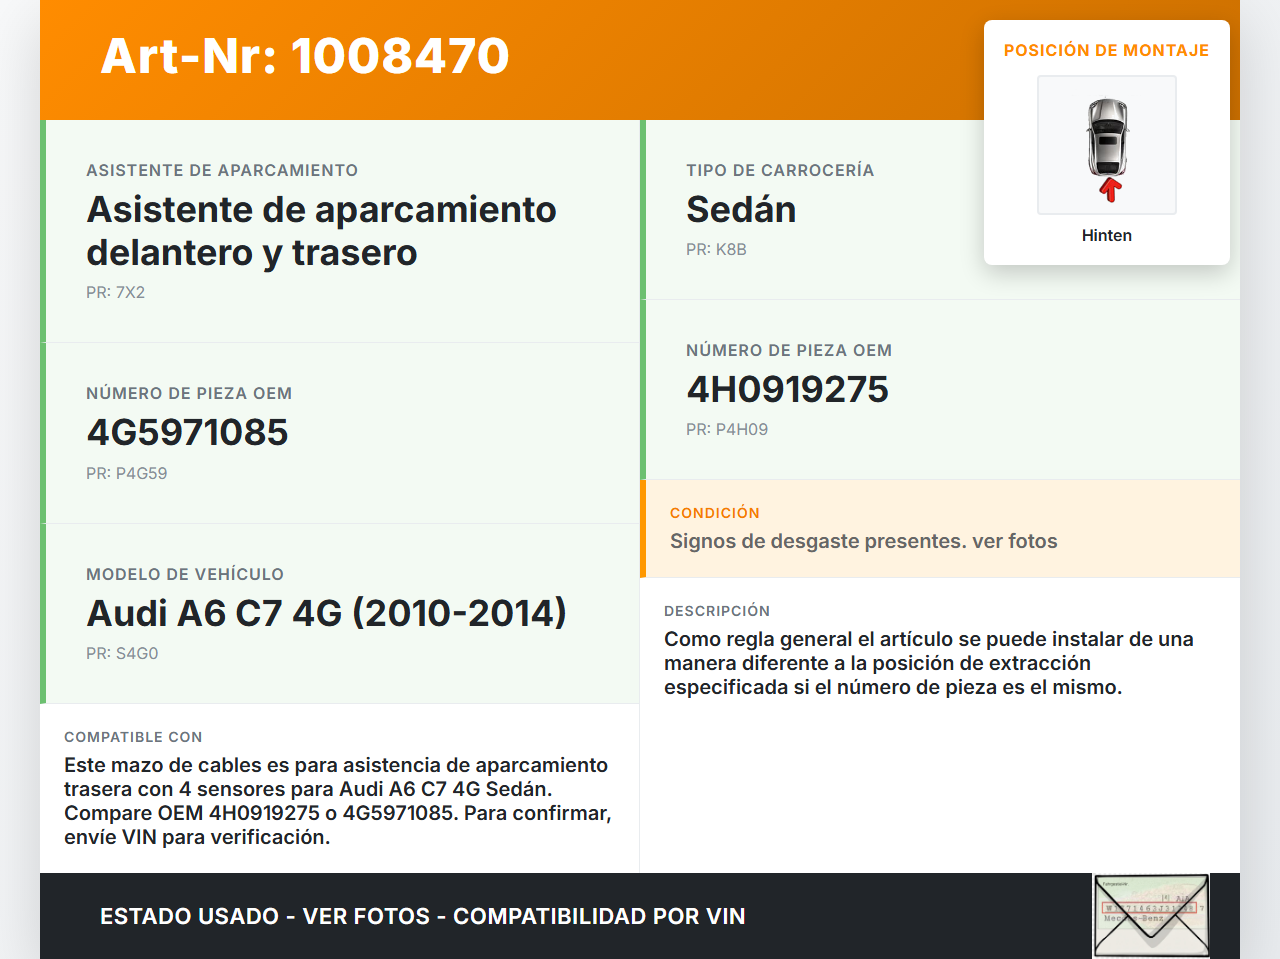Click the car mounting position image
The width and height of the screenshot is (1280, 959).
(1107, 145)
